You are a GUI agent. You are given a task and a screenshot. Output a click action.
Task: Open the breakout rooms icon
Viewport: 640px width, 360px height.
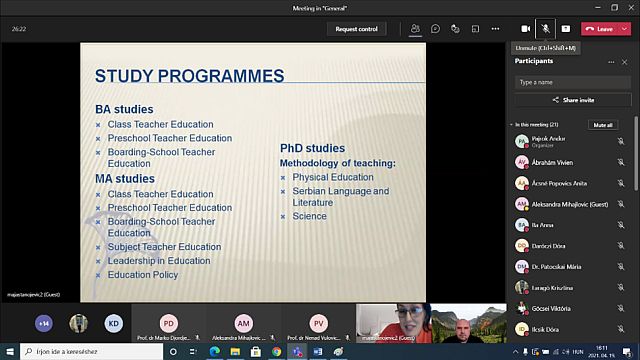[x=475, y=29]
